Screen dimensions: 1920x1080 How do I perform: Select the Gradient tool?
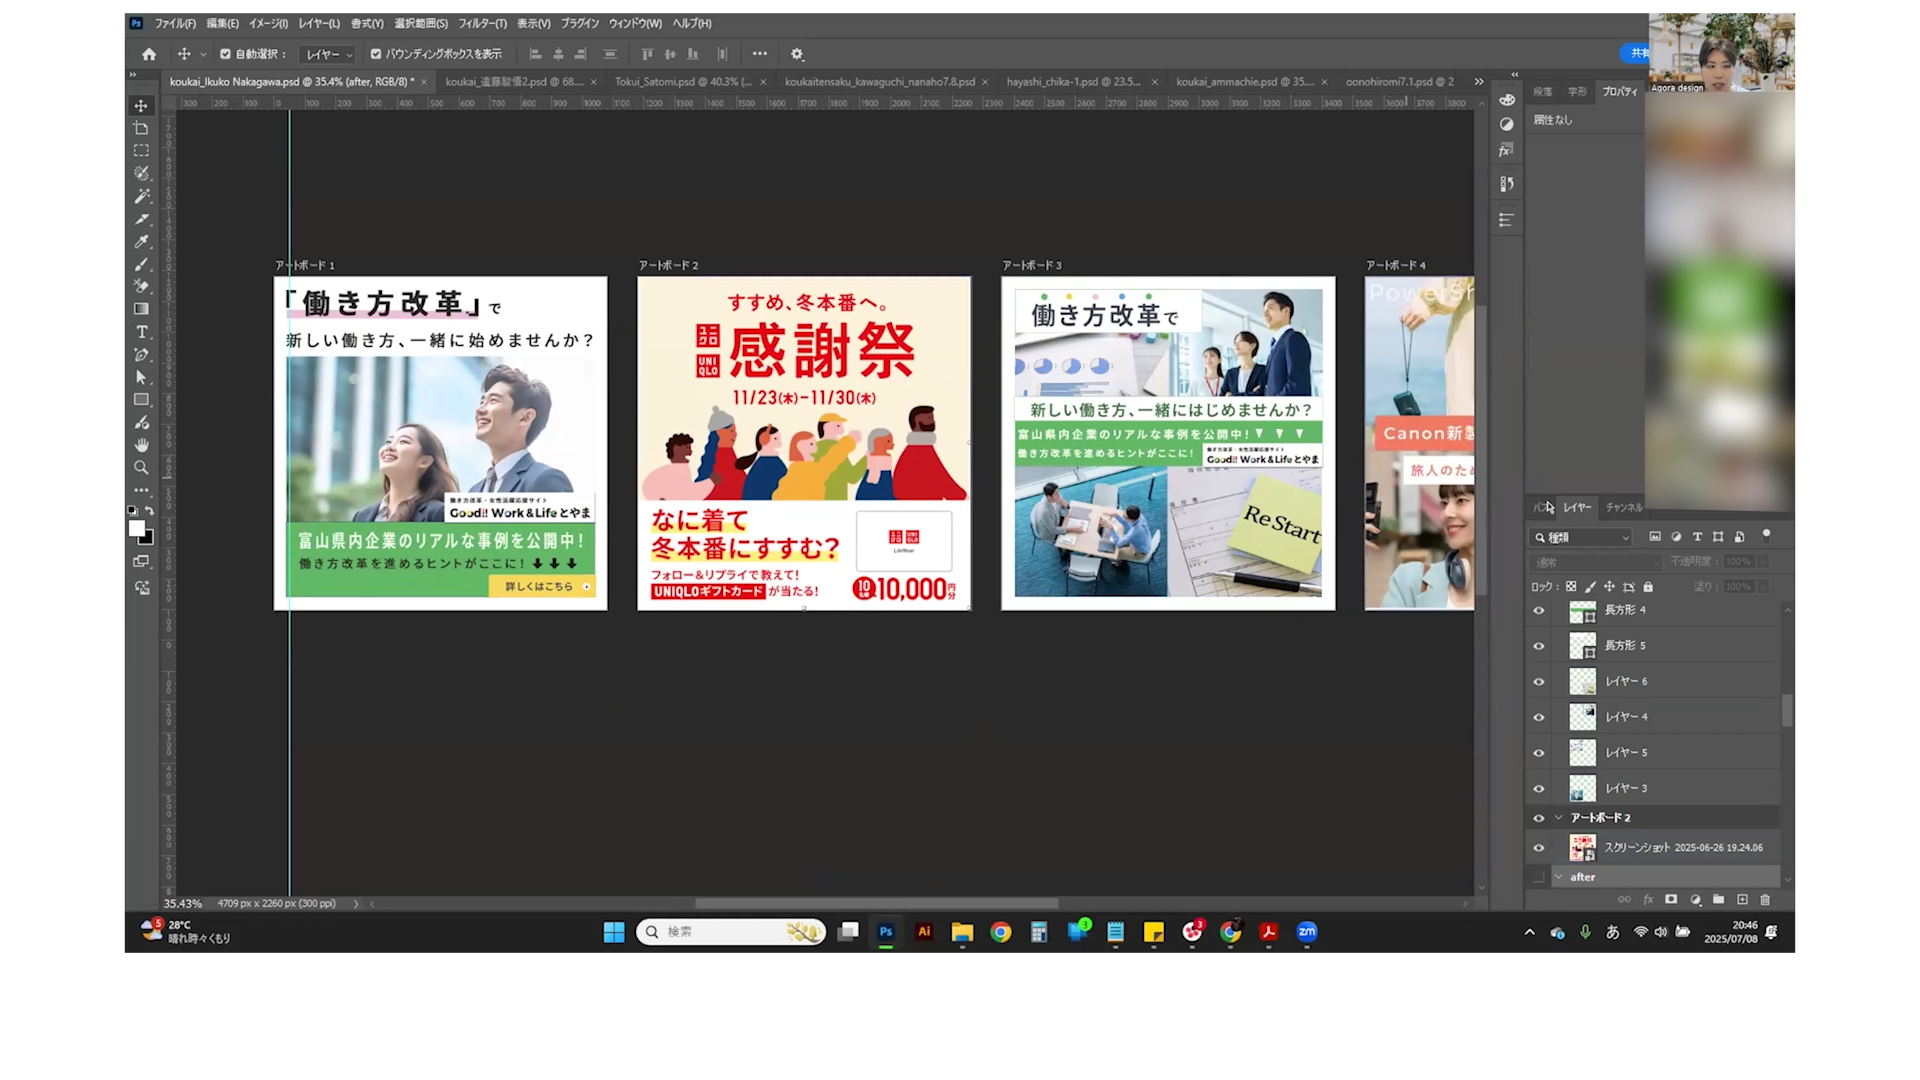click(141, 309)
